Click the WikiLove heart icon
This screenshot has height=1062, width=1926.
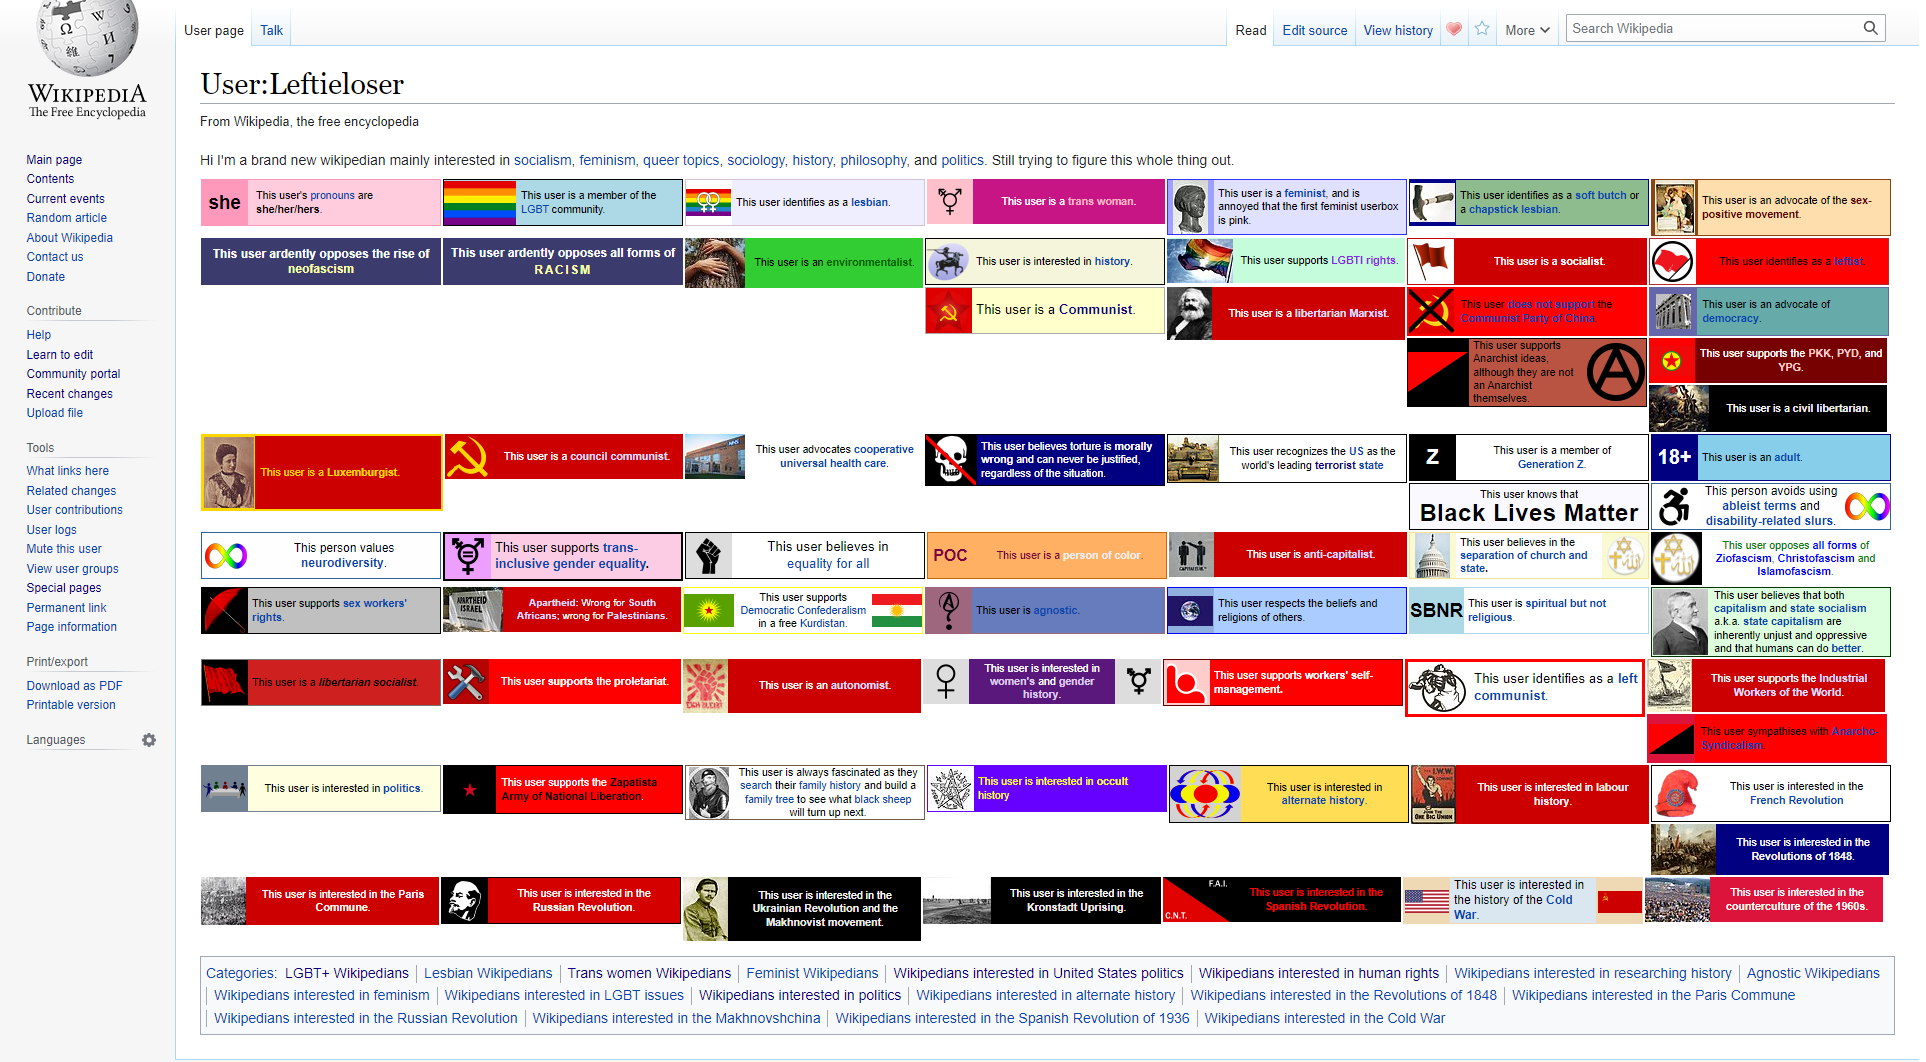point(1454,29)
